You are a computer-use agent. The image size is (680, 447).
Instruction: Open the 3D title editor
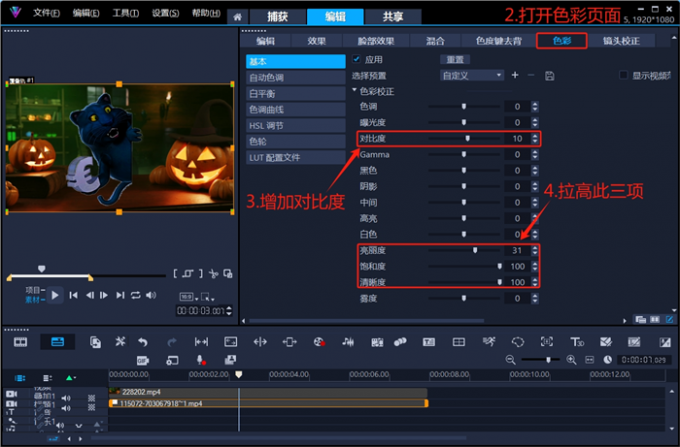coord(577,342)
